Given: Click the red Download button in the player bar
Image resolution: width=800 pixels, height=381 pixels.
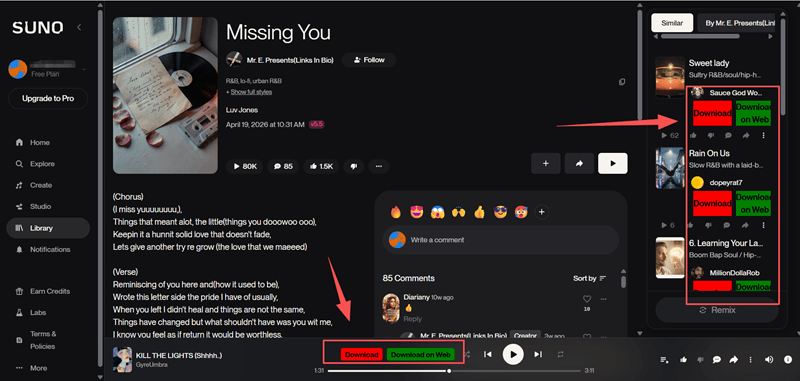Looking at the screenshot, I should 362,354.
